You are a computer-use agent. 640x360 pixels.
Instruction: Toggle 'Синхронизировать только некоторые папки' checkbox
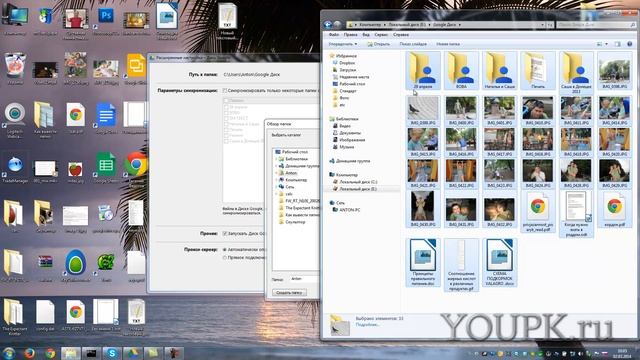click(x=224, y=90)
